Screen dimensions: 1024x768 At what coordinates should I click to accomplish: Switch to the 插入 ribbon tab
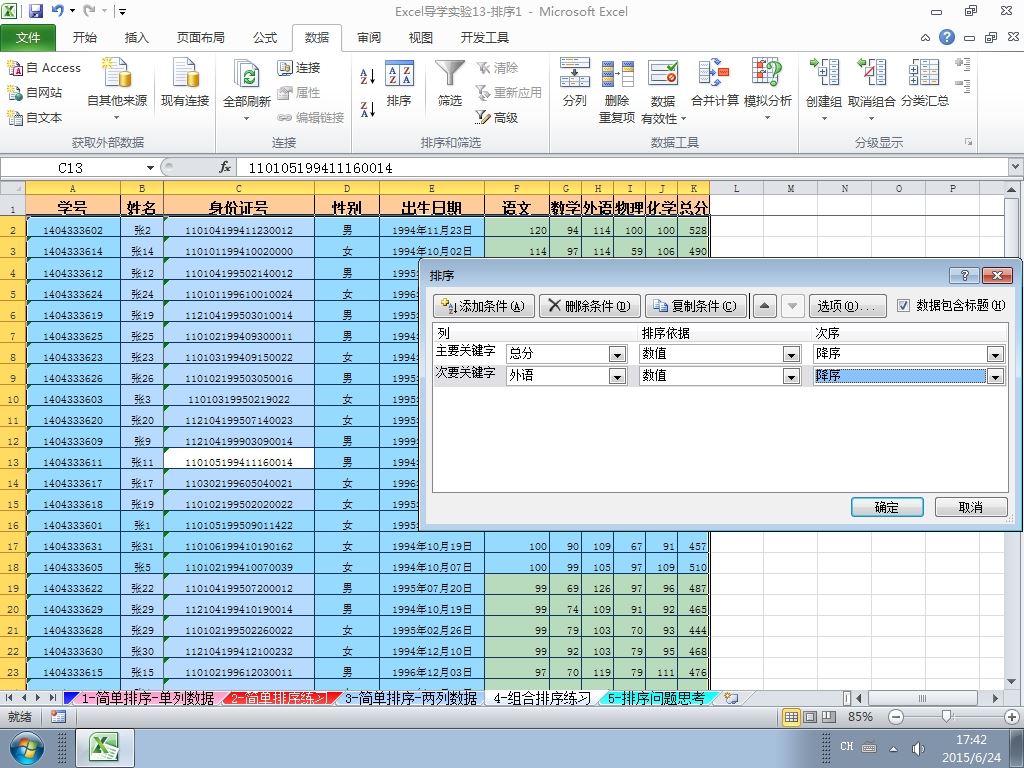(x=136, y=38)
